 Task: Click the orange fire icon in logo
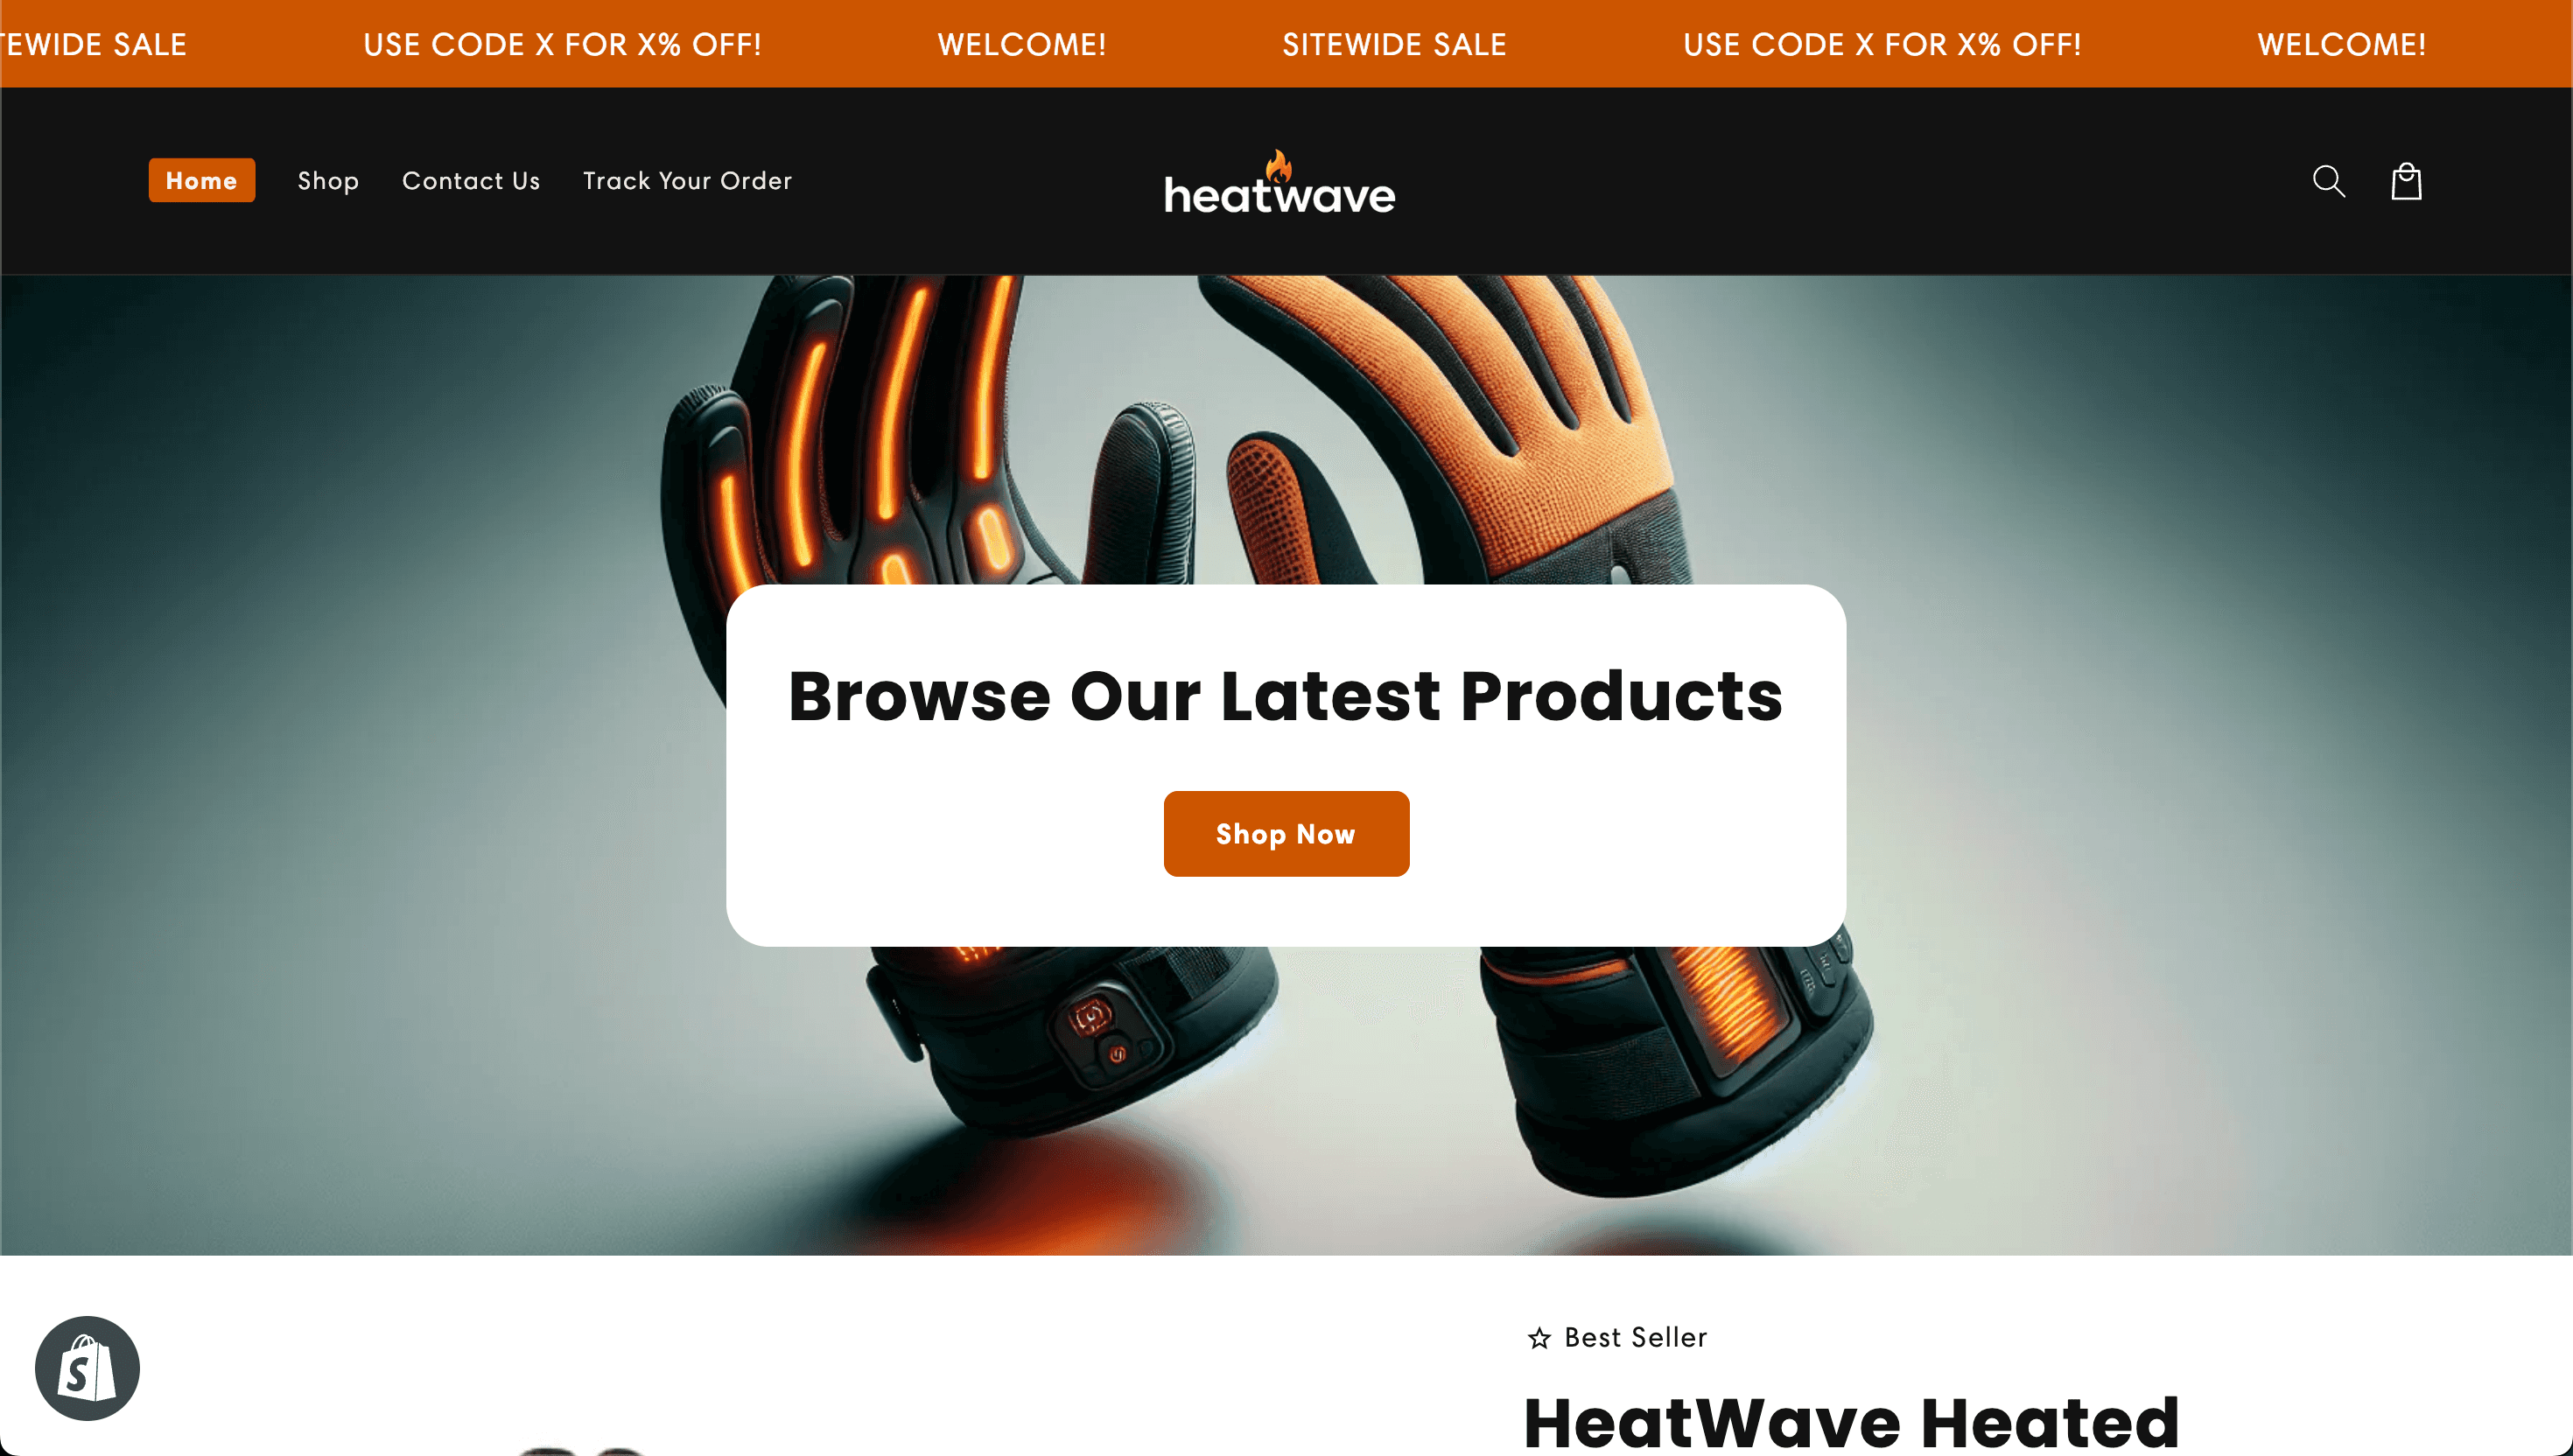click(x=1279, y=164)
